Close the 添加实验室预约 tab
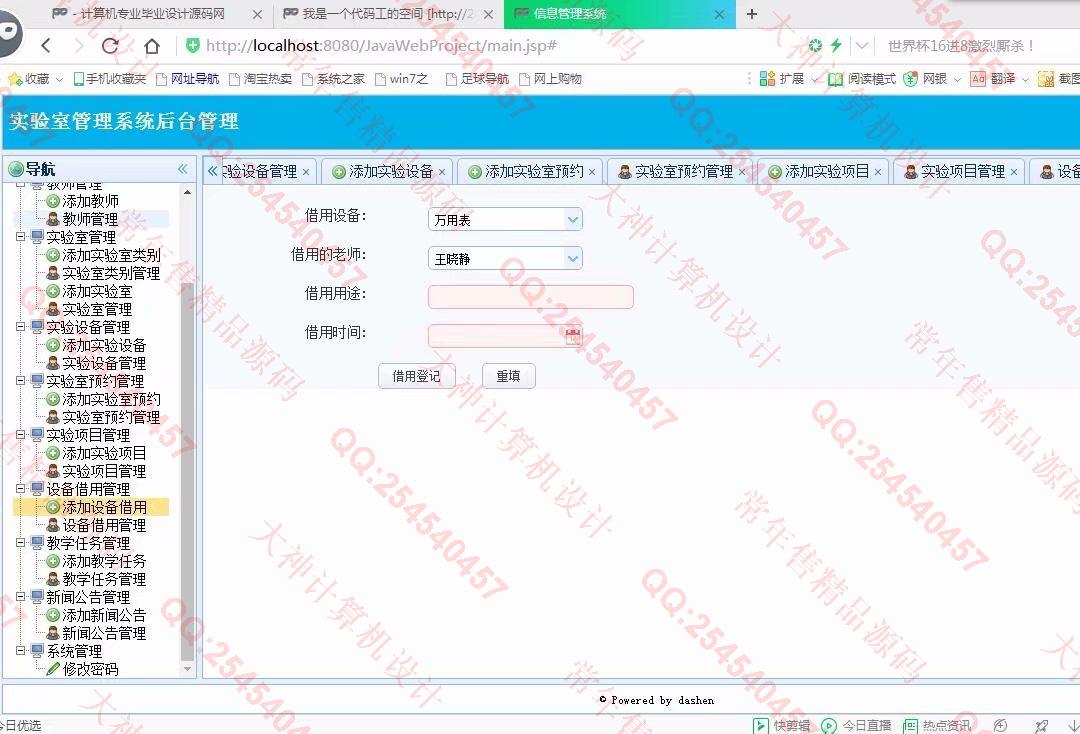Viewport: 1080px width, 734px height. [x=592, y=172]
